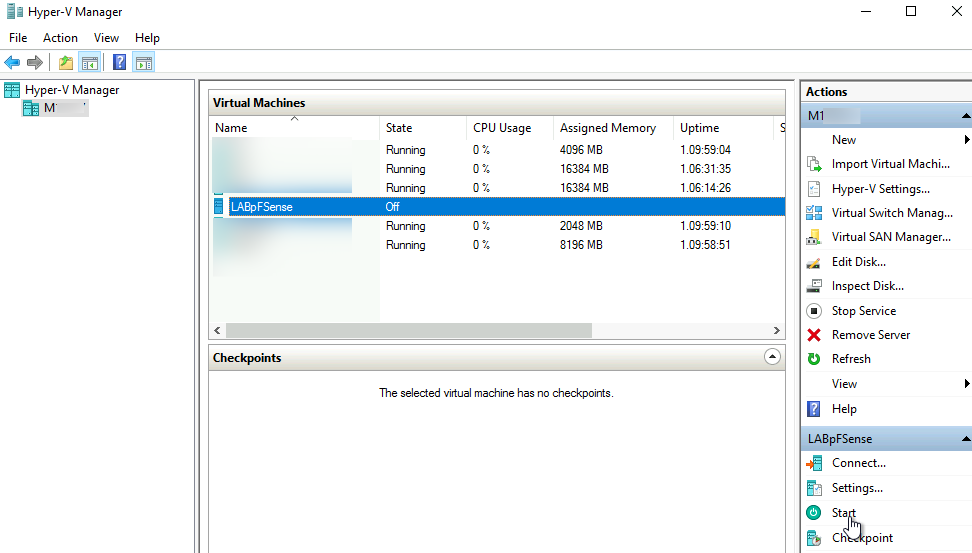Select Hyper-V Manager root in tree
The height and width of the screenshot is (553, 972).
pyautogui.click(x=72, y=90)
